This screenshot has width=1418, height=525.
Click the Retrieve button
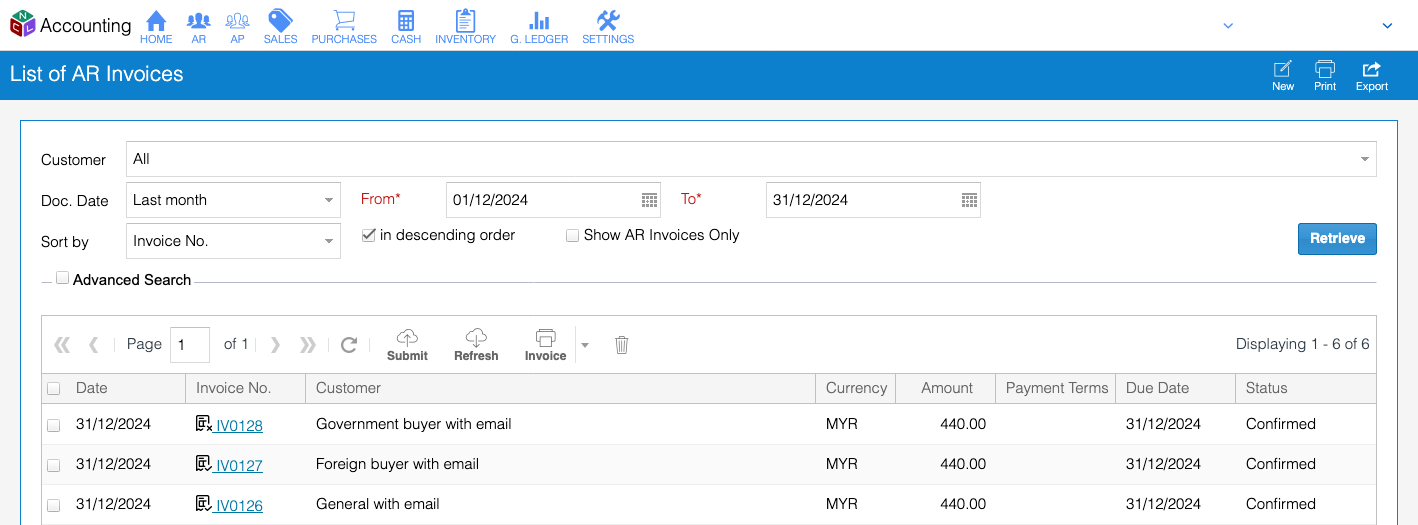pyautogui.click(x=1337, y=239)
